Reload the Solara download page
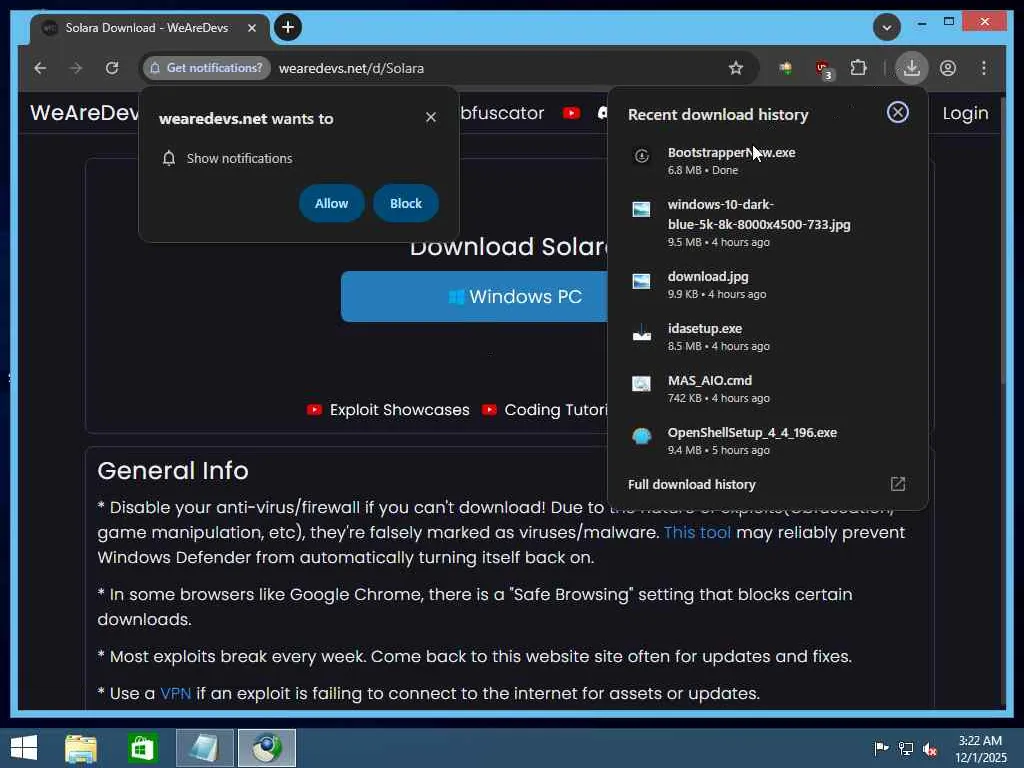1024x768 pixels. (112, 68)
